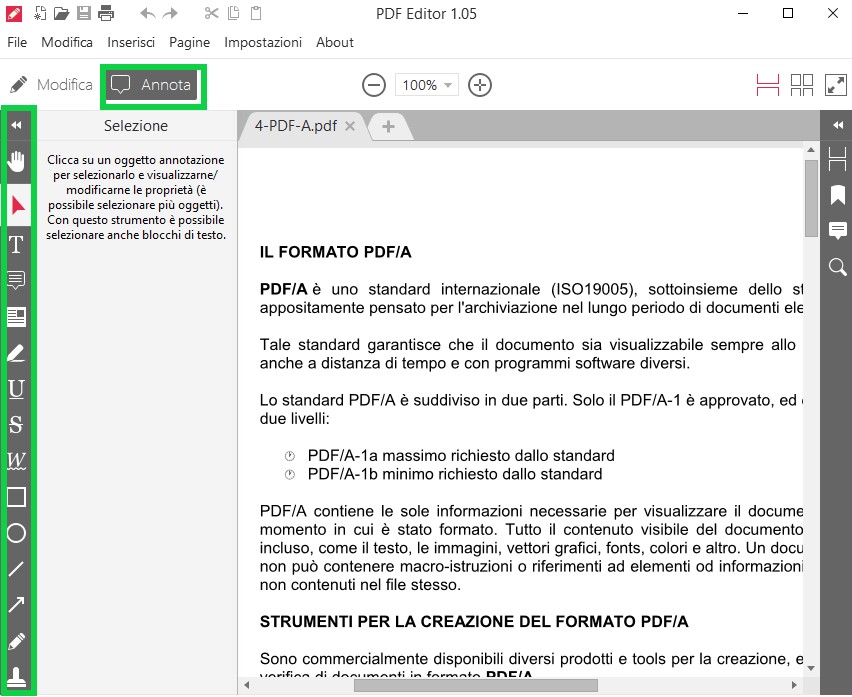The width and height of the screenshot is (852, 697).
Task: Open the Inserisci menu
Action: [131, 42]
